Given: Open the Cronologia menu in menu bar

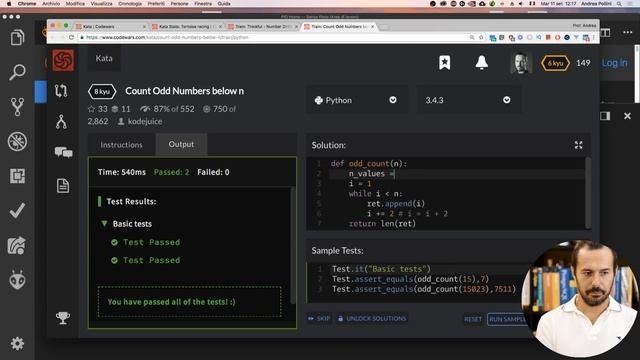Looking at the screenshot, I should [130, 4].
